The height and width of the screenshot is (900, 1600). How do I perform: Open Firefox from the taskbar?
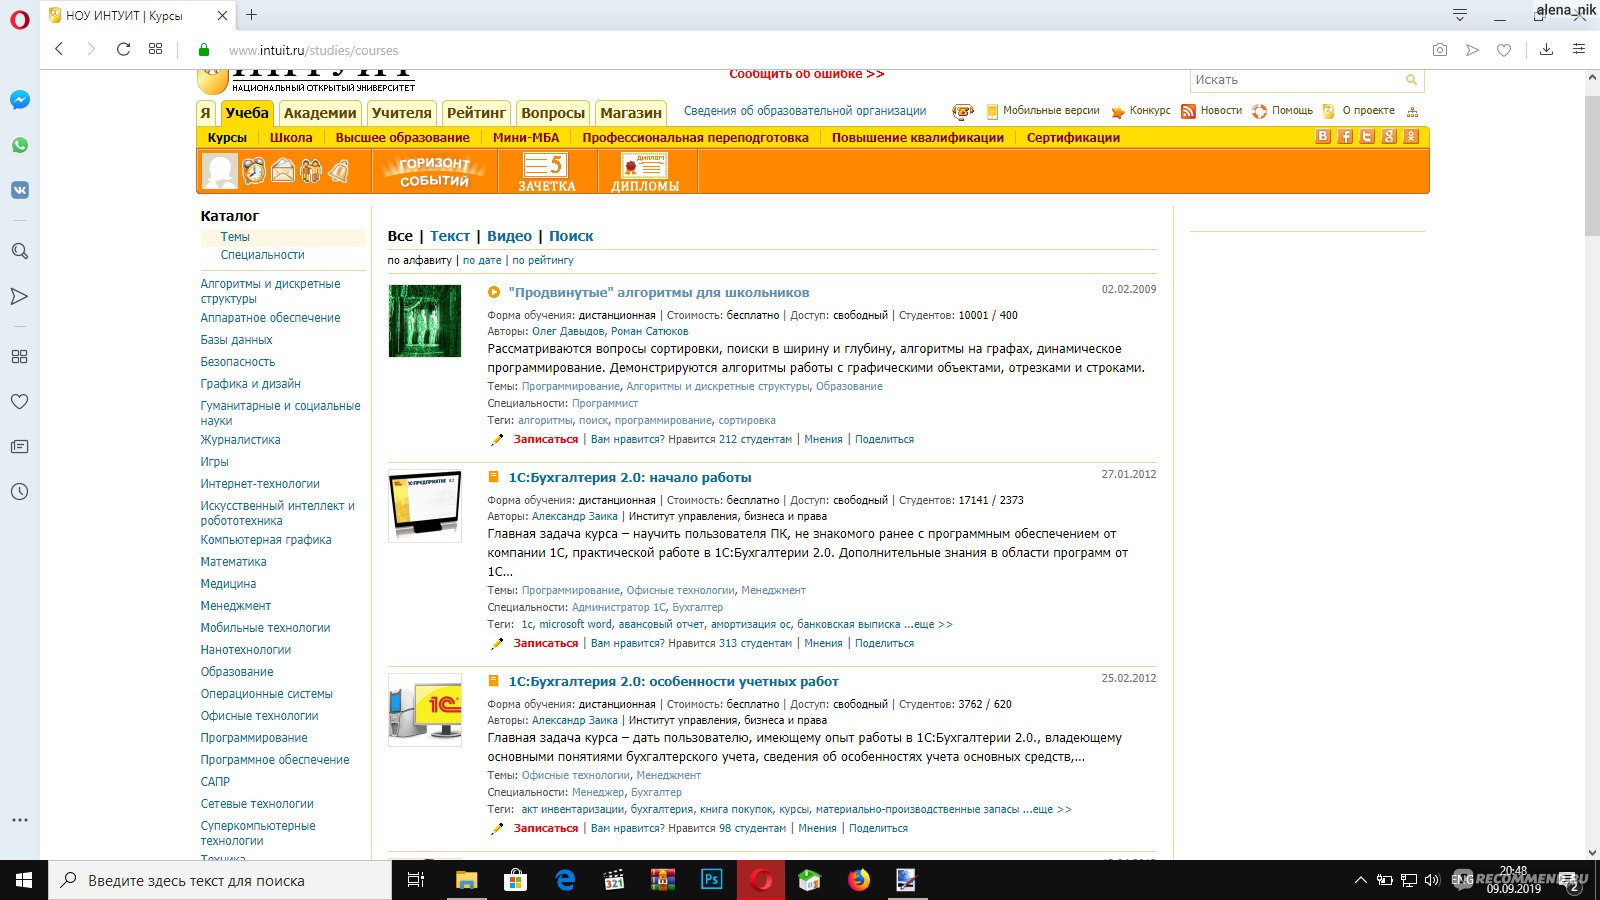[x=859, y=880]
